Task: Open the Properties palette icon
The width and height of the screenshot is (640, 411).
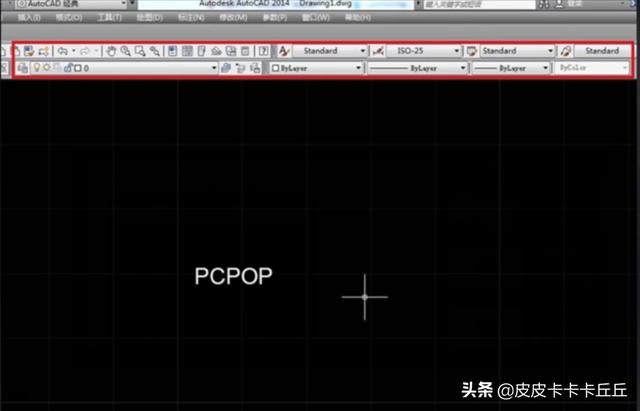Action: (172, 51)
